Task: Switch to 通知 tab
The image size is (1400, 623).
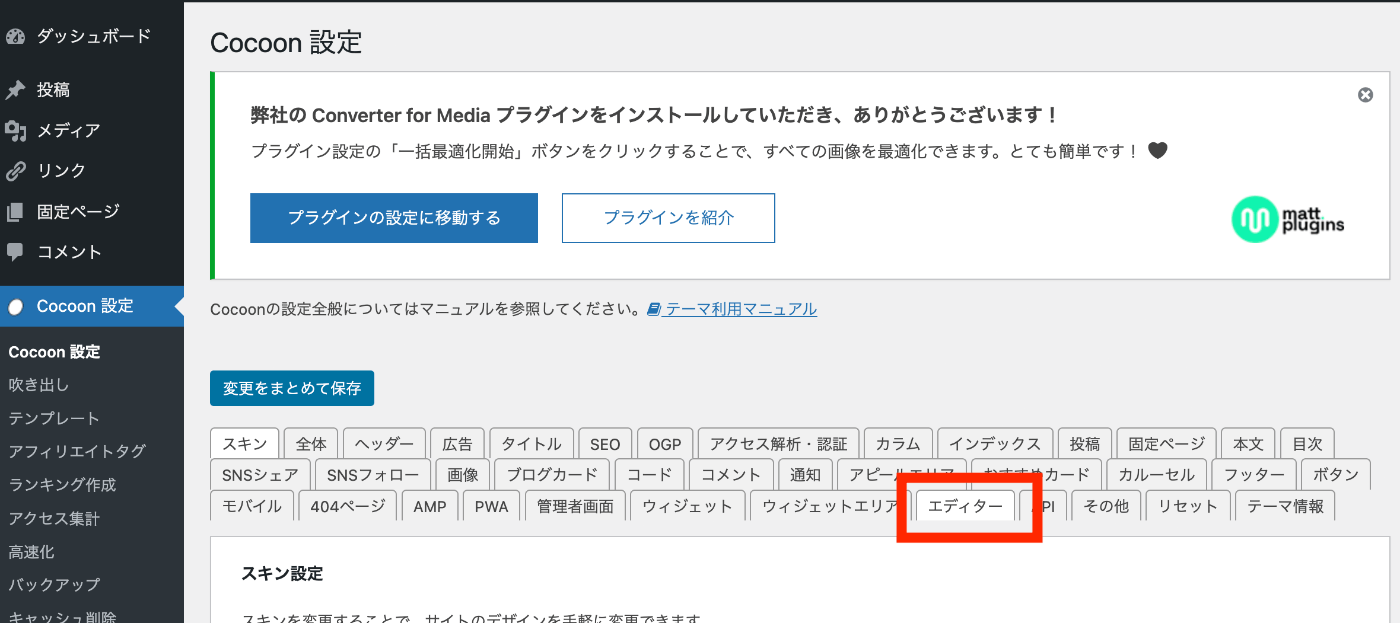Action: tap(805, 475)
